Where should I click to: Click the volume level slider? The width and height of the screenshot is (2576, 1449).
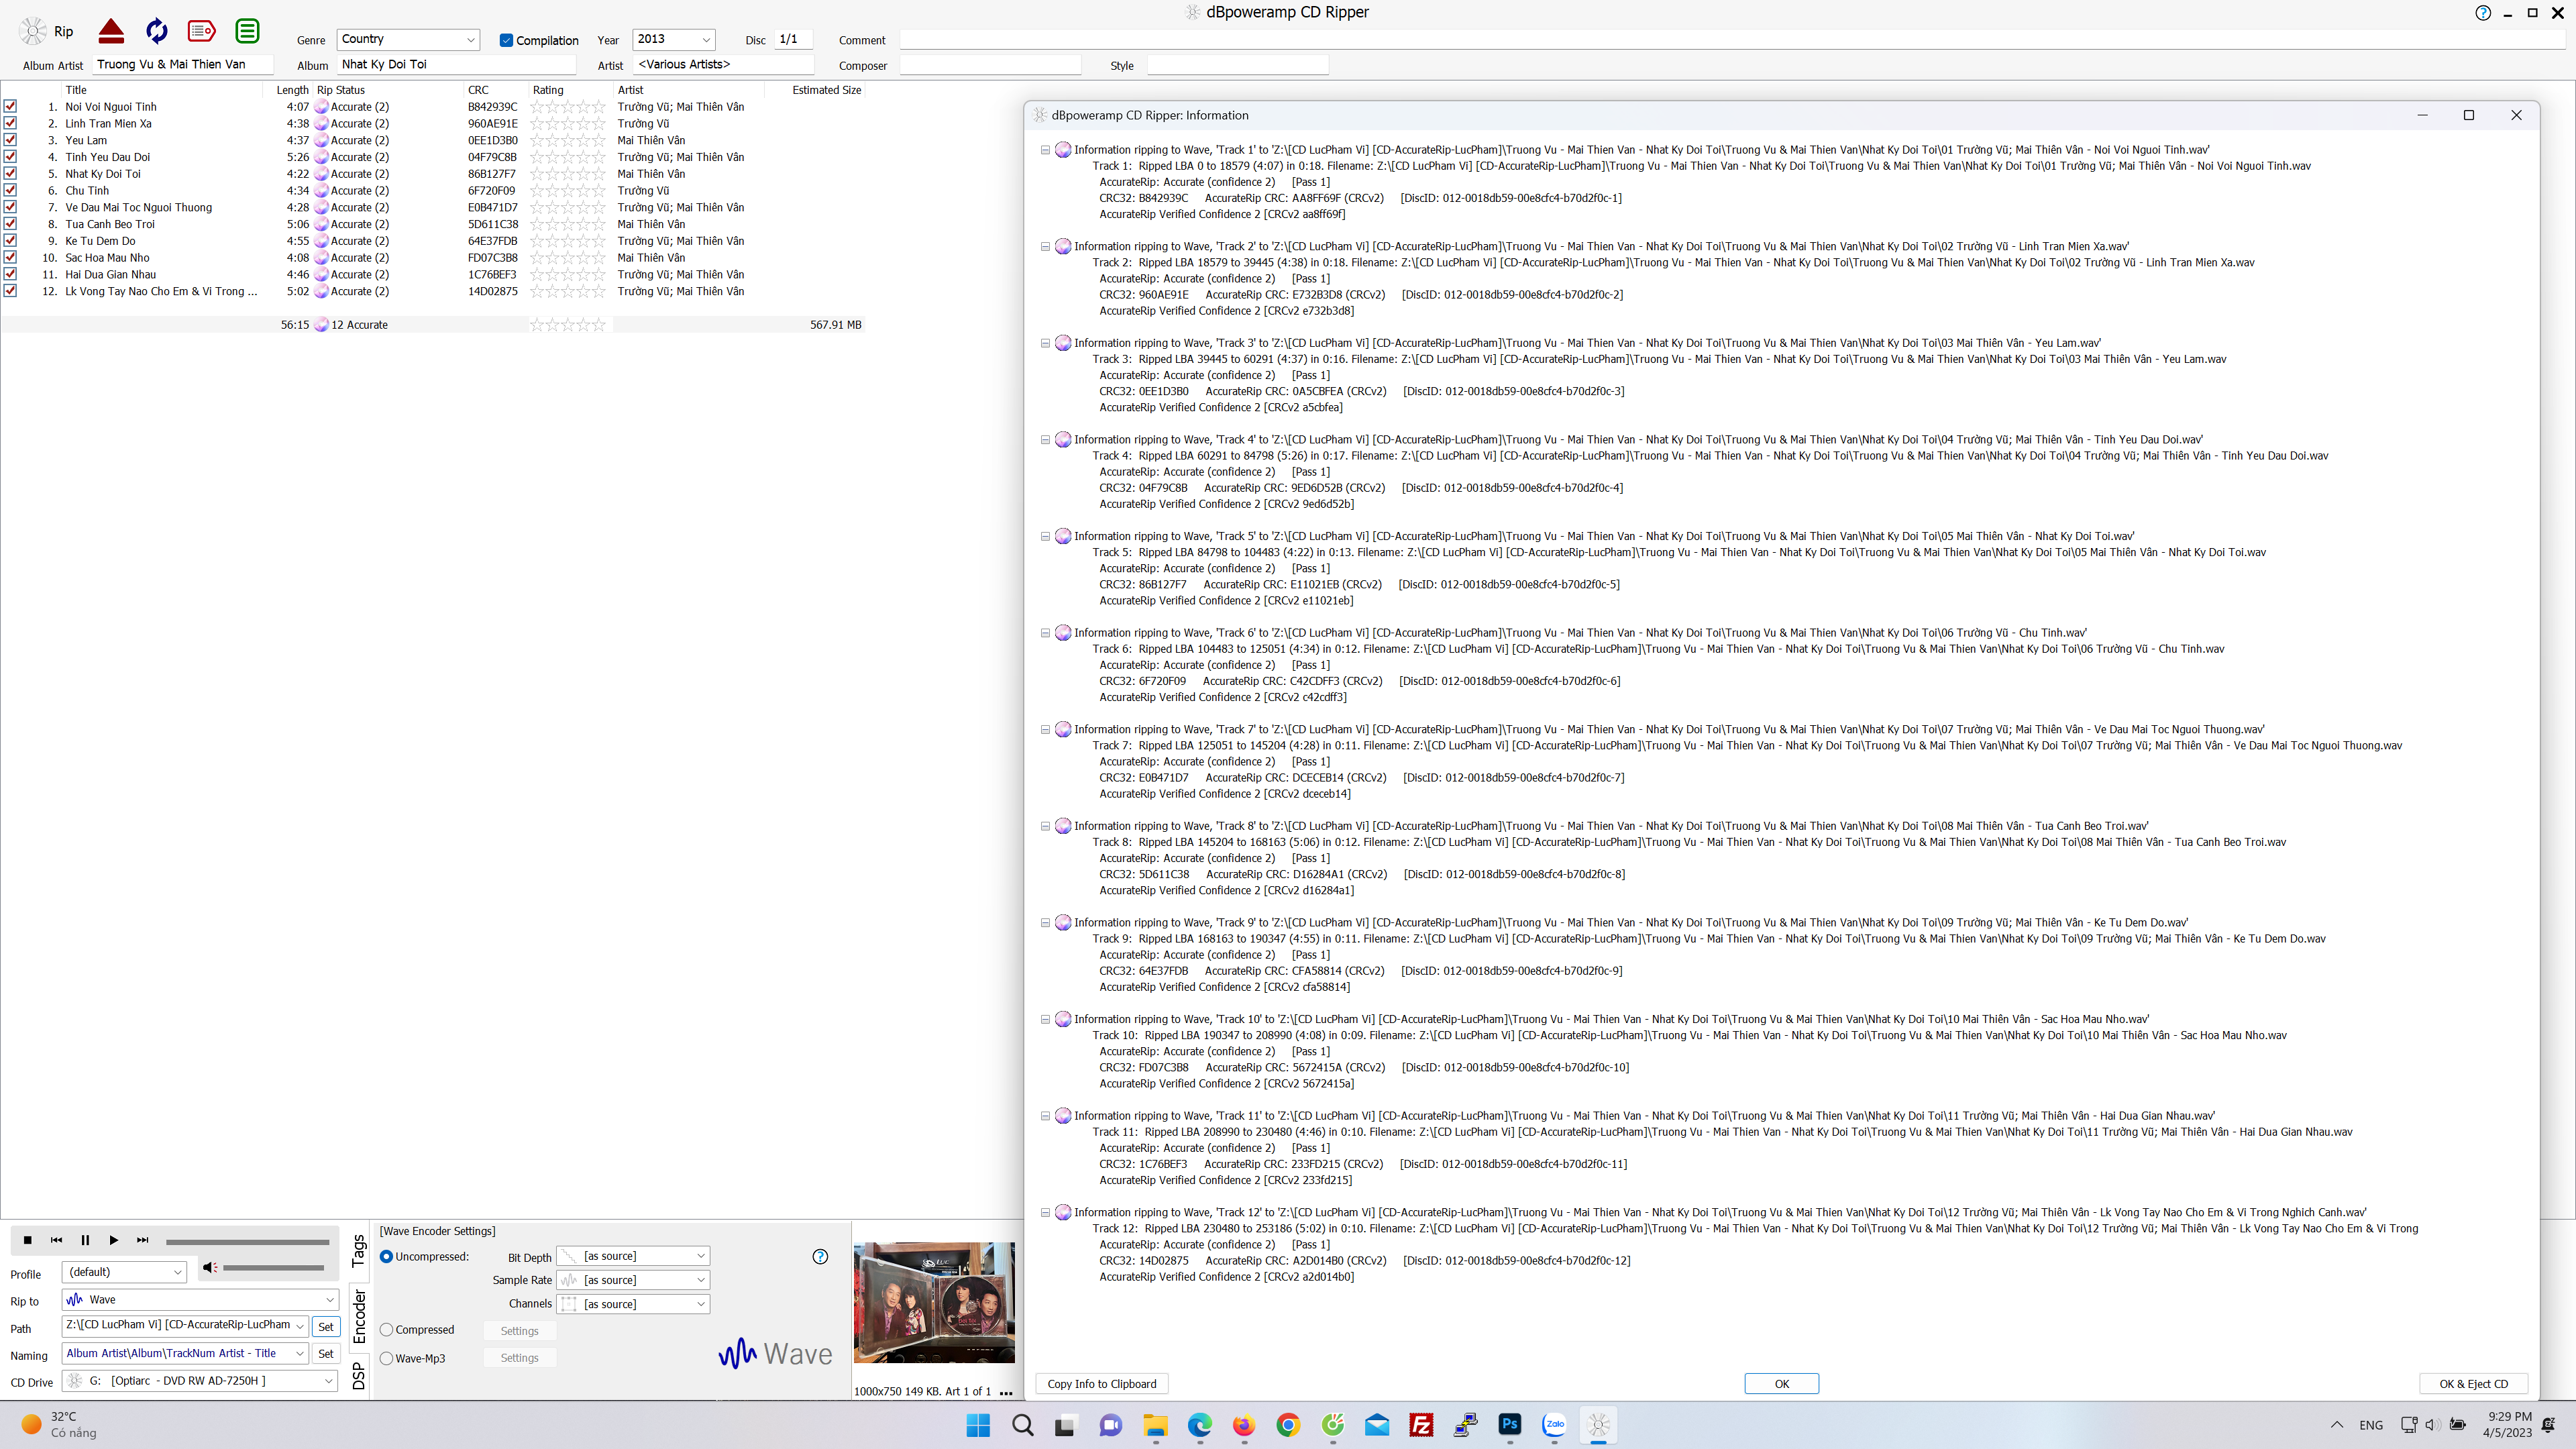[x=273, y=1268]
